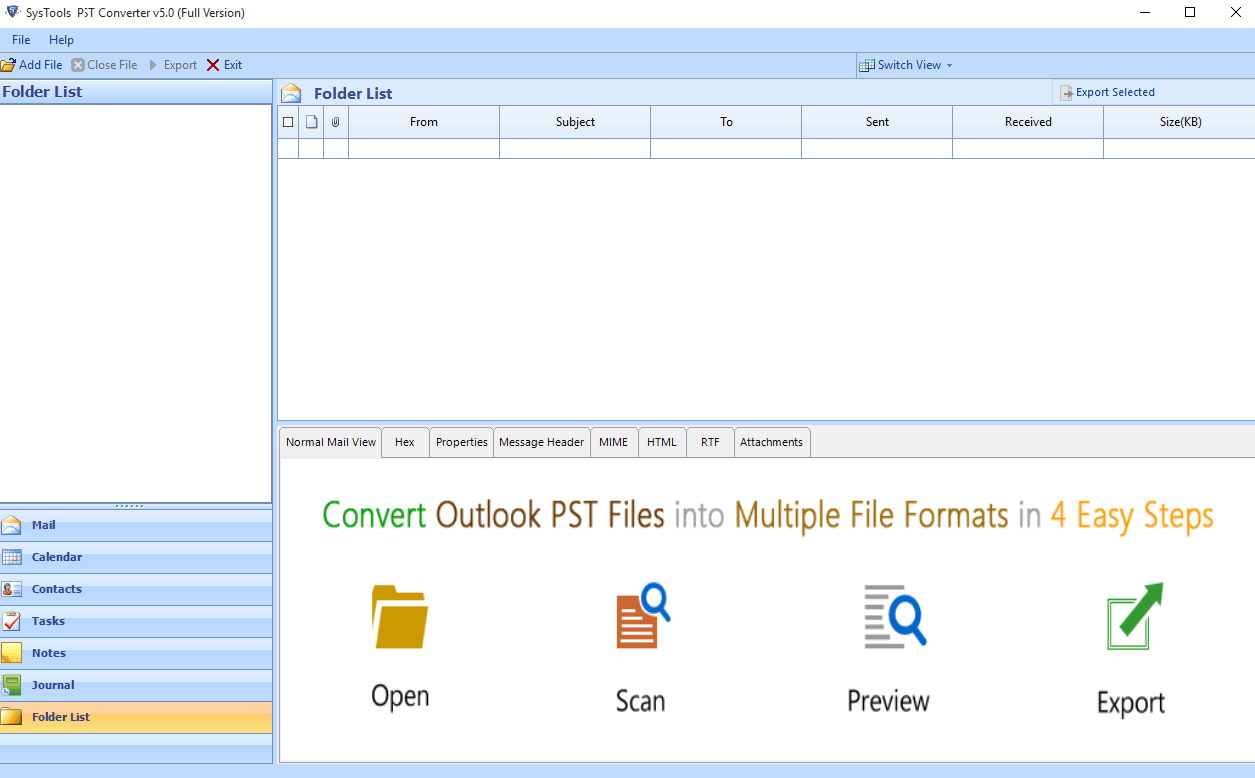Select the Tasks checklist icon
Image resolution: width=1255 pixels, height=778 pixels.
12,621
